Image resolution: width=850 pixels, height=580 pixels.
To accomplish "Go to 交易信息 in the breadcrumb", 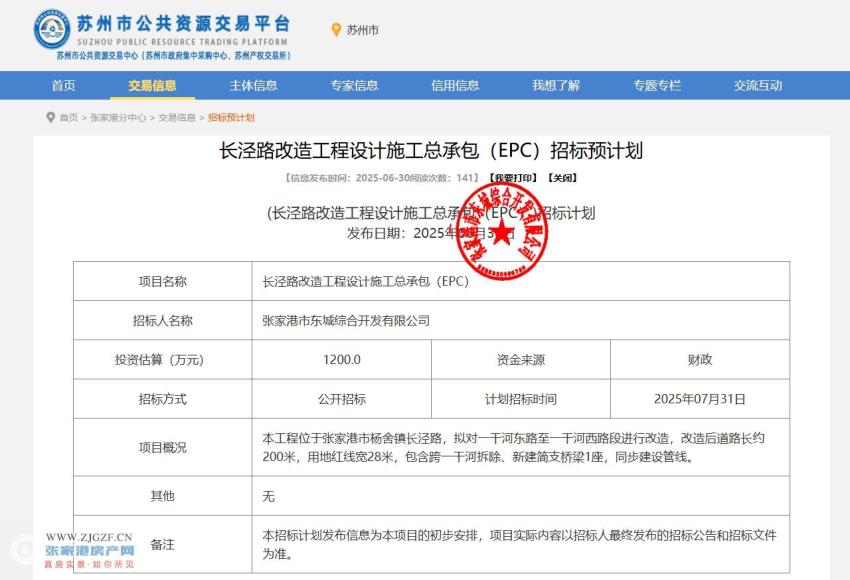I will (x=177, y=118).
